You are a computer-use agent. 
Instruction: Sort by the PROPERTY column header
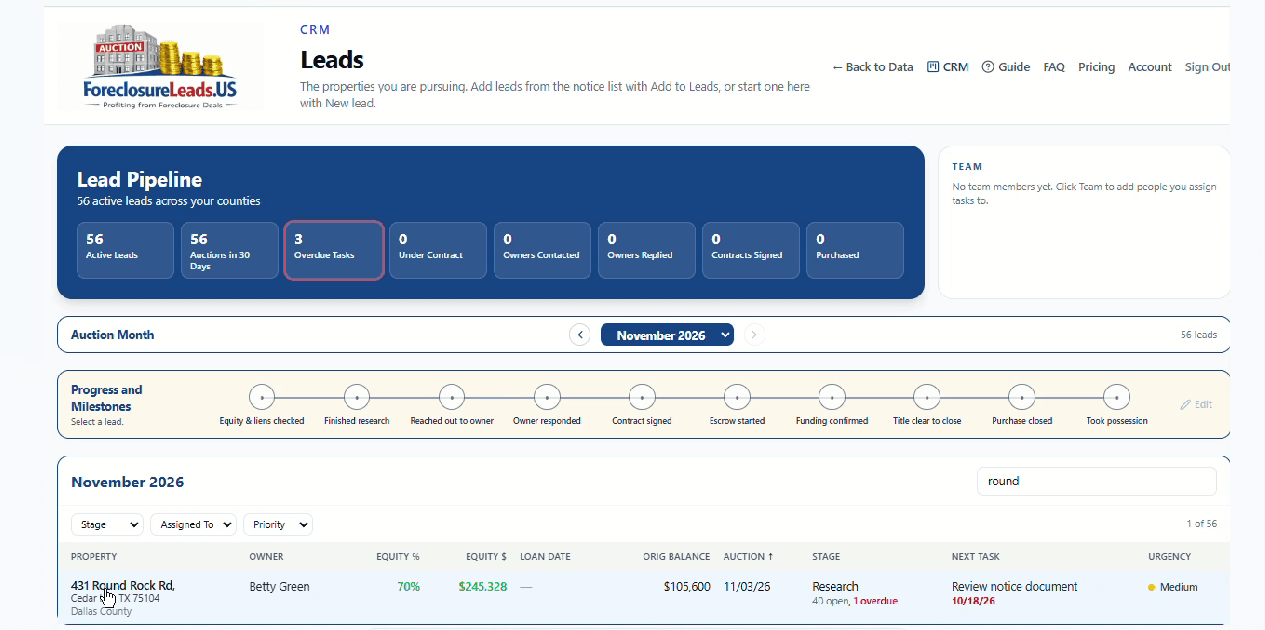tap(94, 557)
